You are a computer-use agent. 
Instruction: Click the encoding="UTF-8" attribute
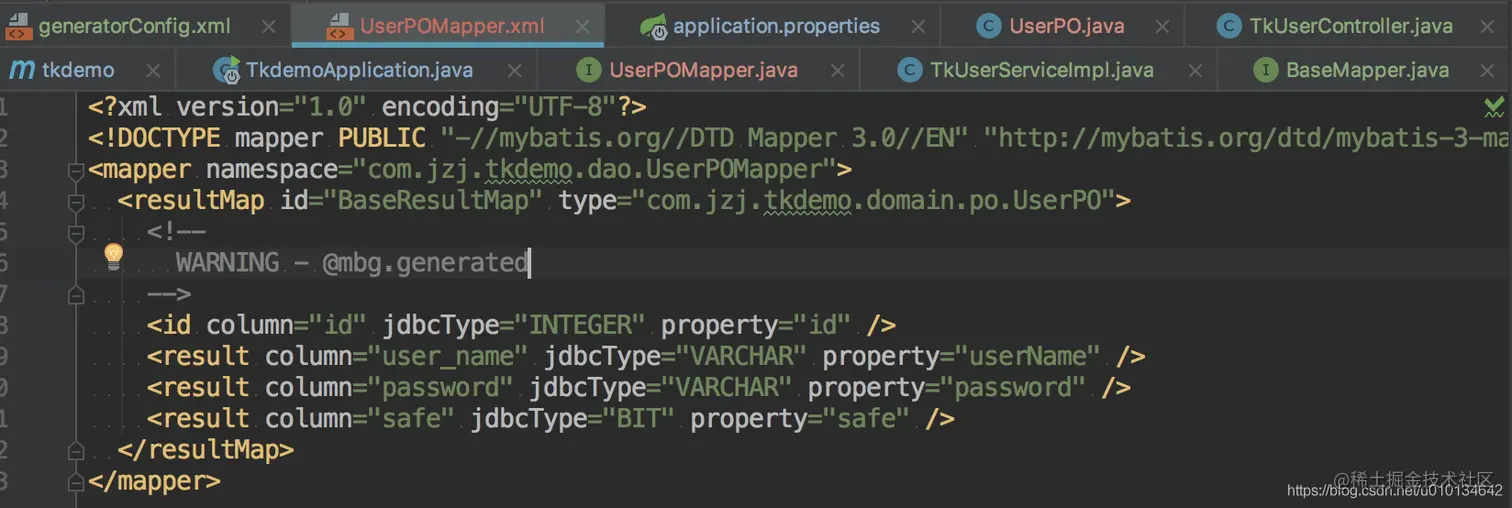click(x=500, y=107)
